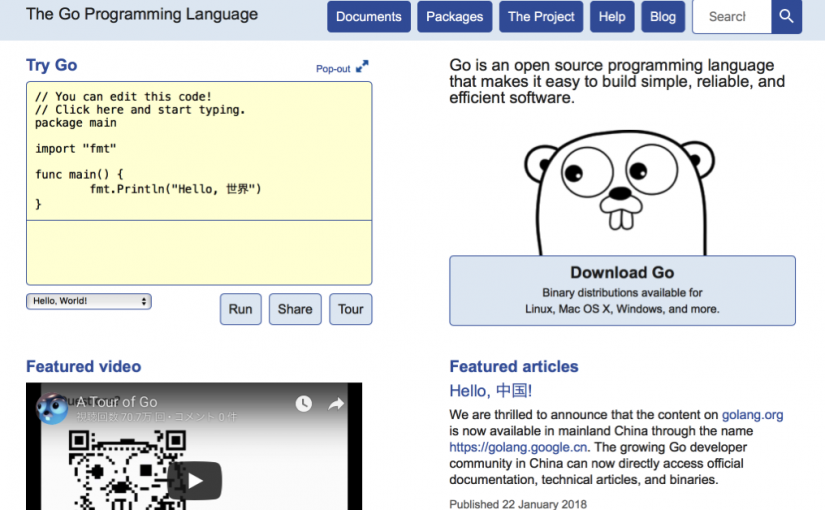Open The Project page
Screen dimensions: 825x510
point(541,17)
